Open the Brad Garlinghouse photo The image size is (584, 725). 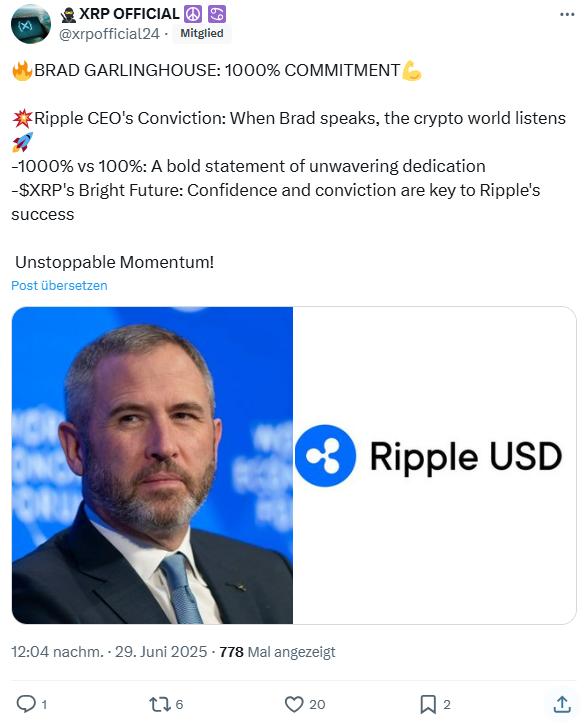[152, 465]
